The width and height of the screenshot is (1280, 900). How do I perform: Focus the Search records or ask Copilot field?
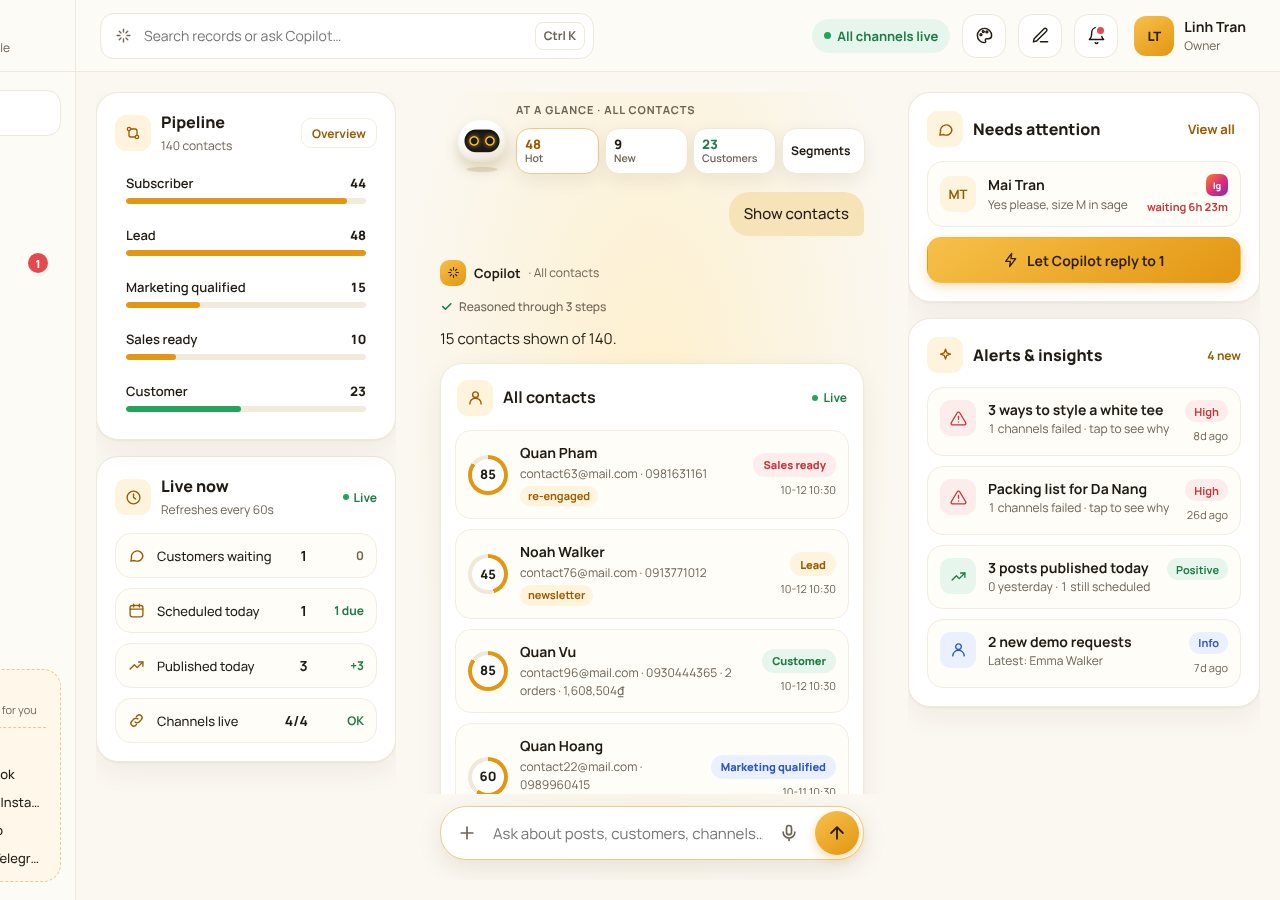click(347, 36)
